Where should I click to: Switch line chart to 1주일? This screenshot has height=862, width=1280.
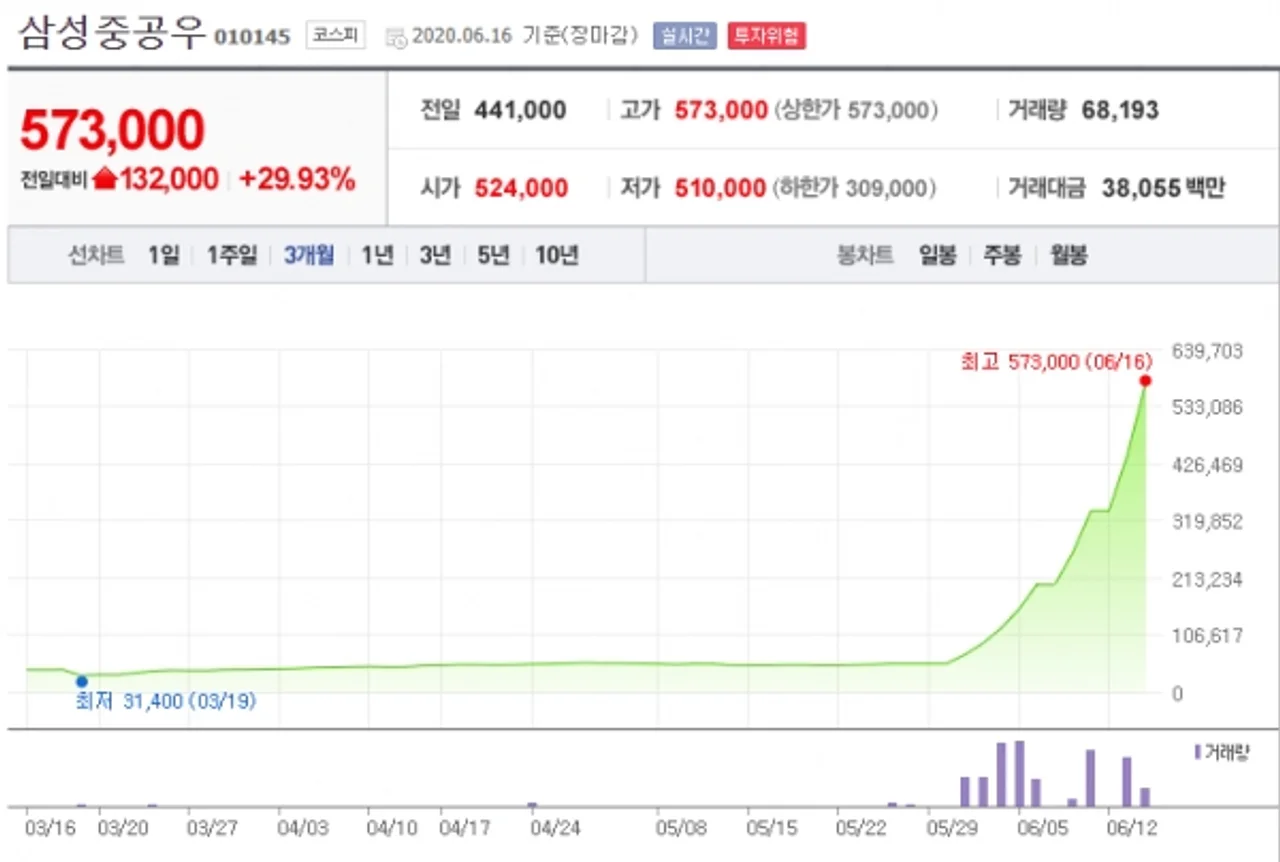(232, 255)
